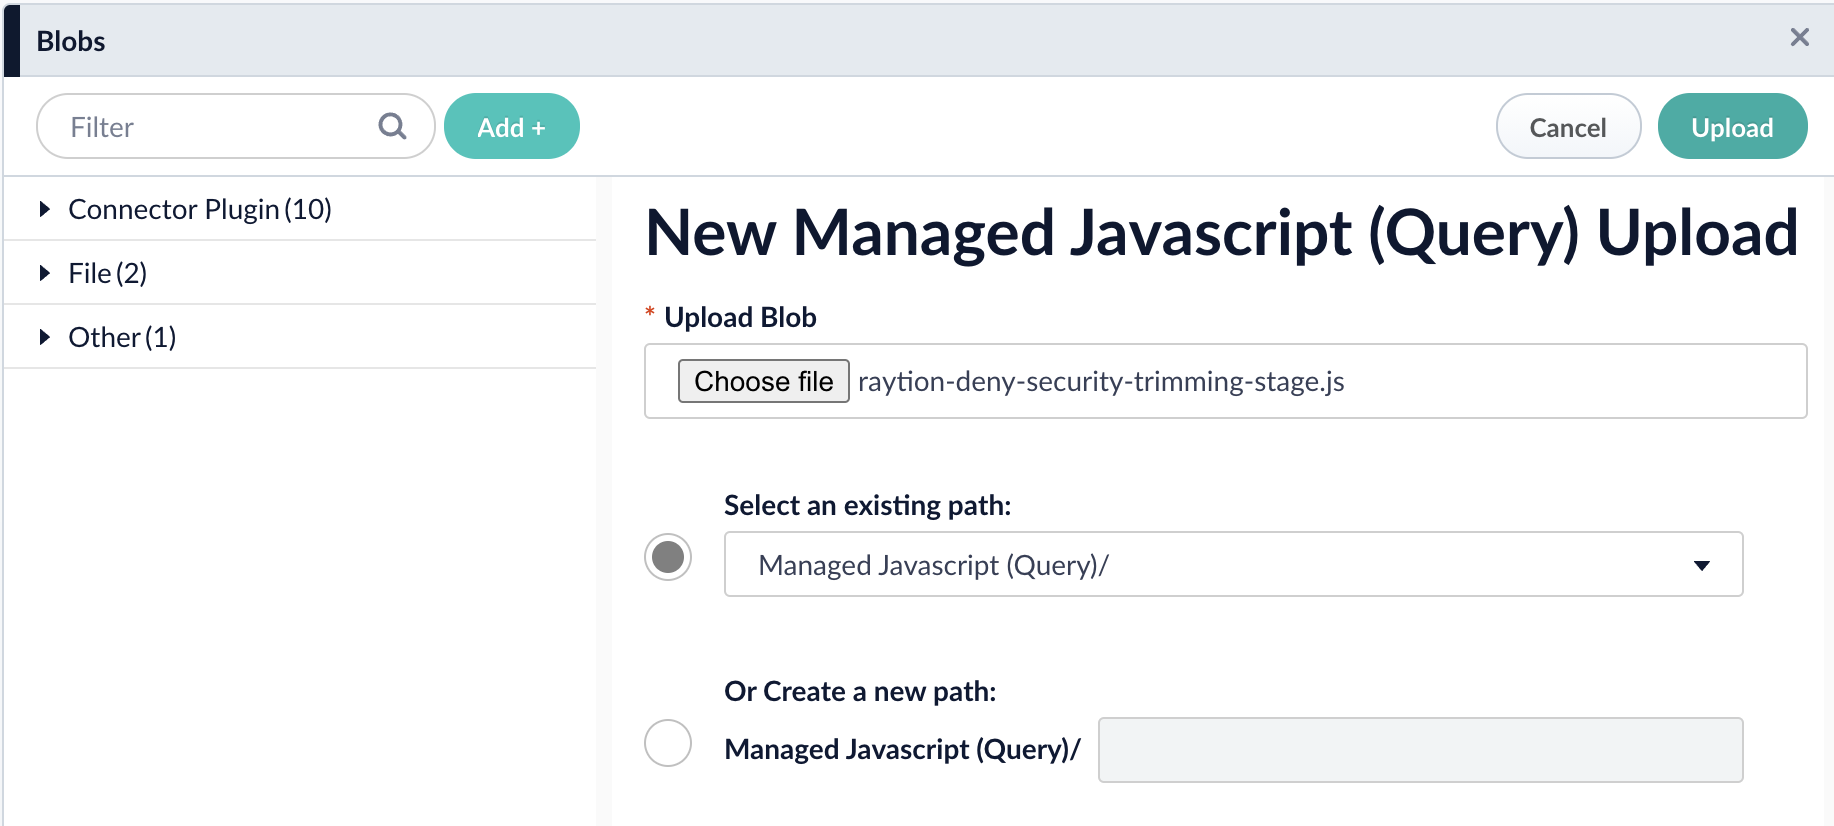Expand the Connector Plugin triangle arrow
The image size is (1834, 826).
pyautogui.click(x=44, y=209)
